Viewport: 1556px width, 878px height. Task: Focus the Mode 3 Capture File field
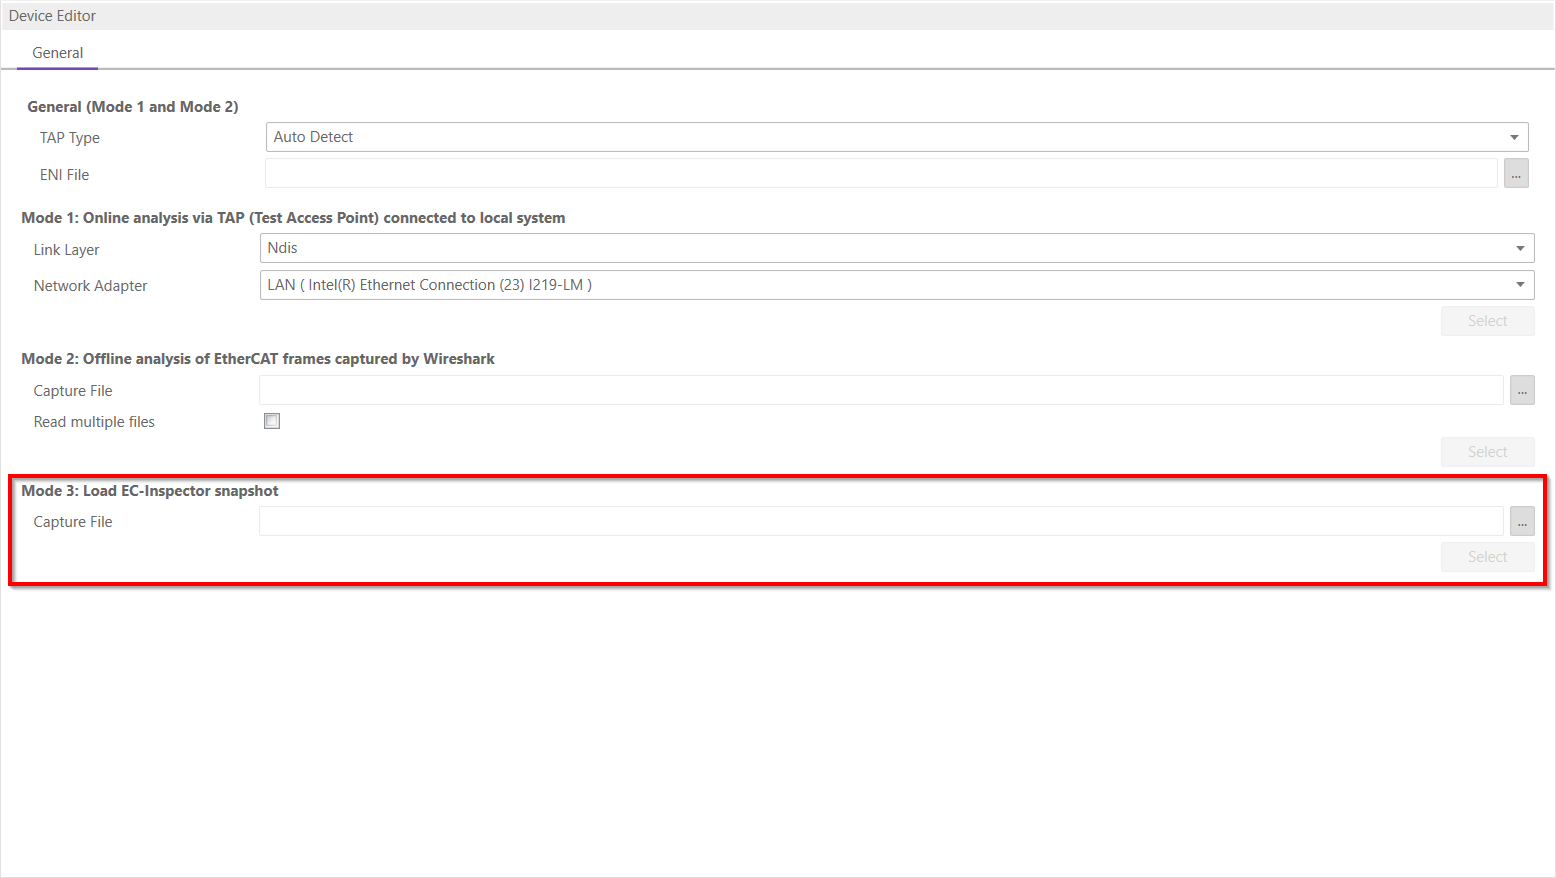point(880,521)
